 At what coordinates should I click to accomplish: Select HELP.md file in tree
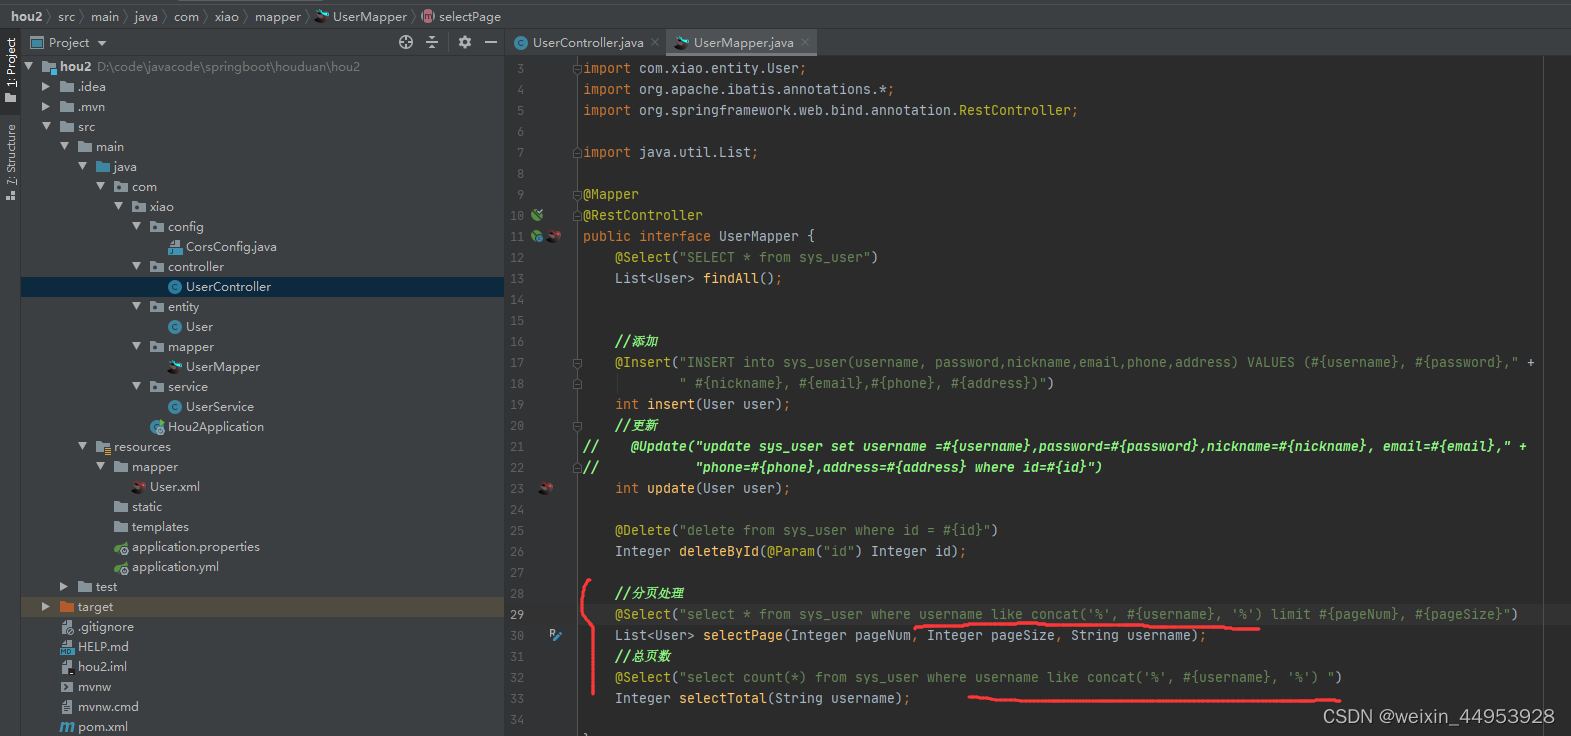[103, 646]
